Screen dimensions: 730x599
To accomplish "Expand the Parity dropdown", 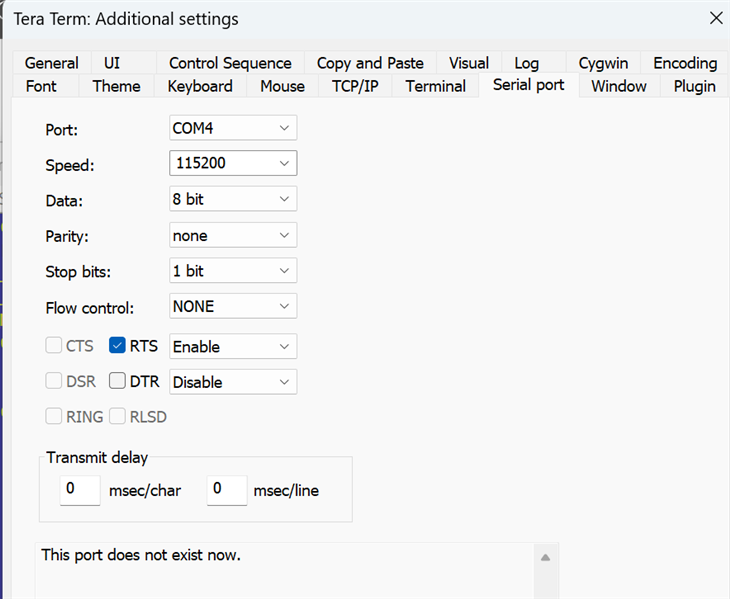I will click(233, 236).
